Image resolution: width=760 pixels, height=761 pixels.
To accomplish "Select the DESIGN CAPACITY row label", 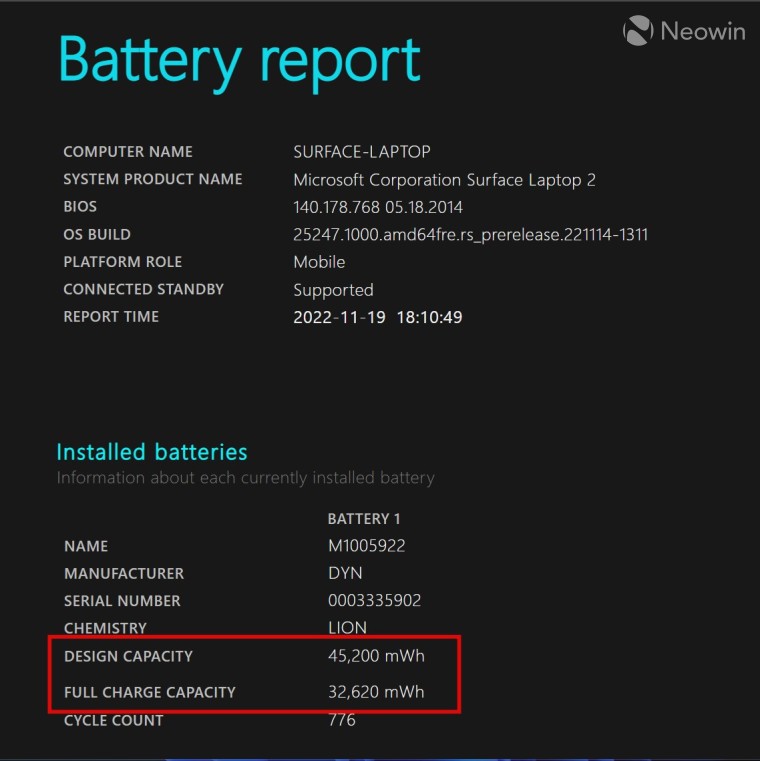I will [129, 657].
